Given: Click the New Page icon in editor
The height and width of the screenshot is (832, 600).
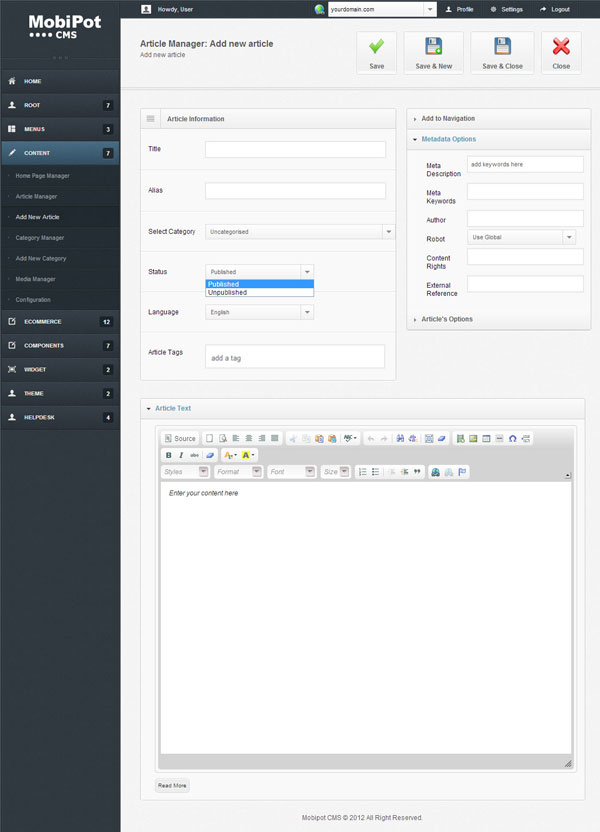Looking at the screenshot, I should coord(210,438).
